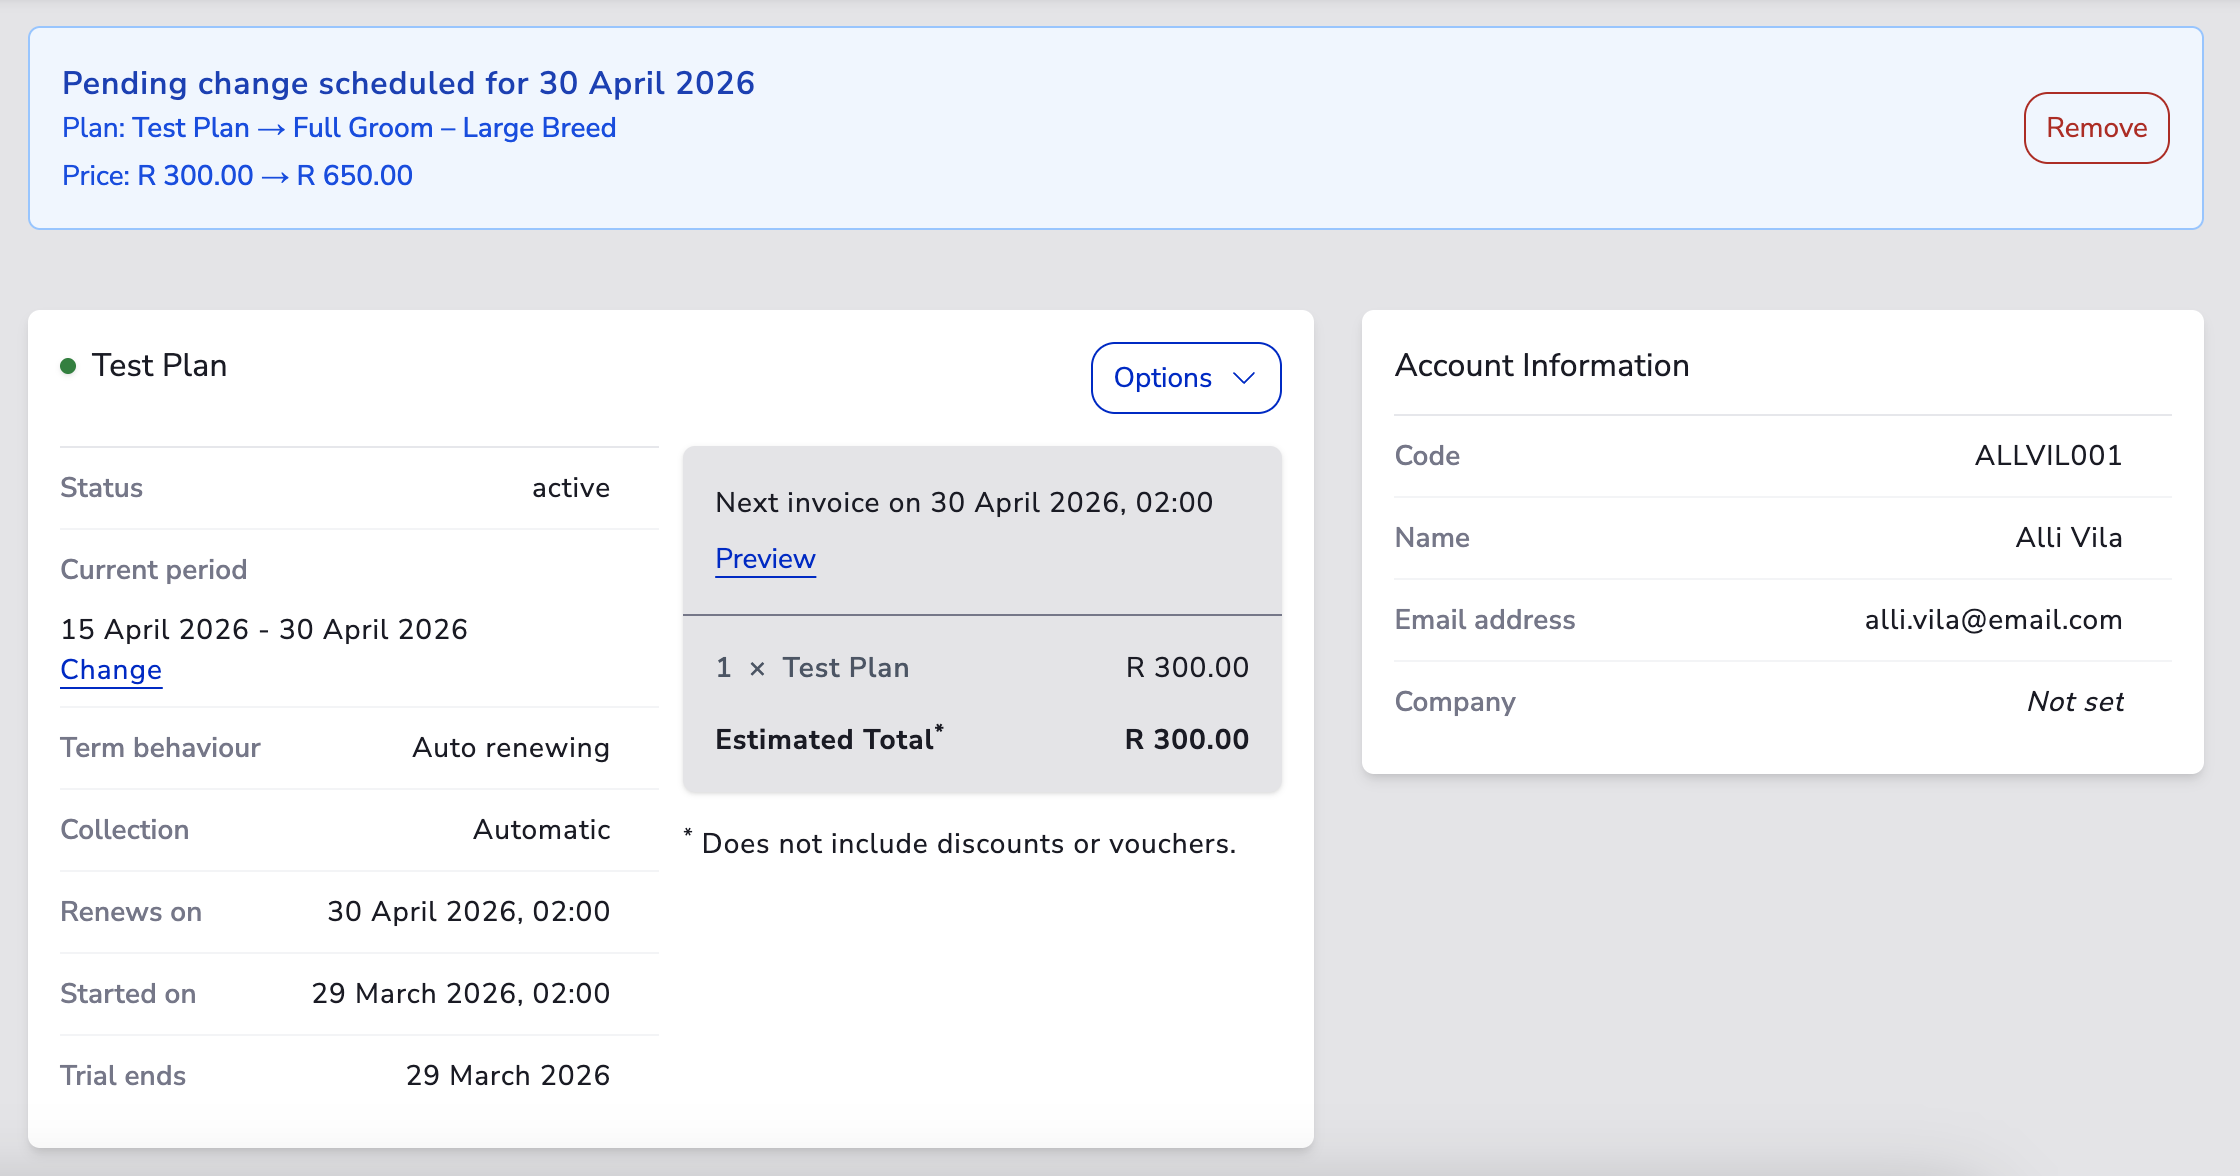Click the name value Alli Vila

tap(2068, 538)
